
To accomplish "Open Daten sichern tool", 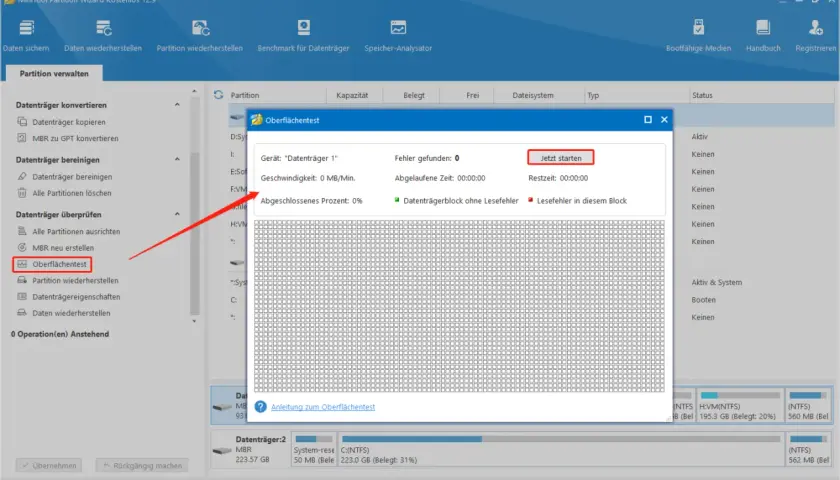I will [x=26, y=35].
